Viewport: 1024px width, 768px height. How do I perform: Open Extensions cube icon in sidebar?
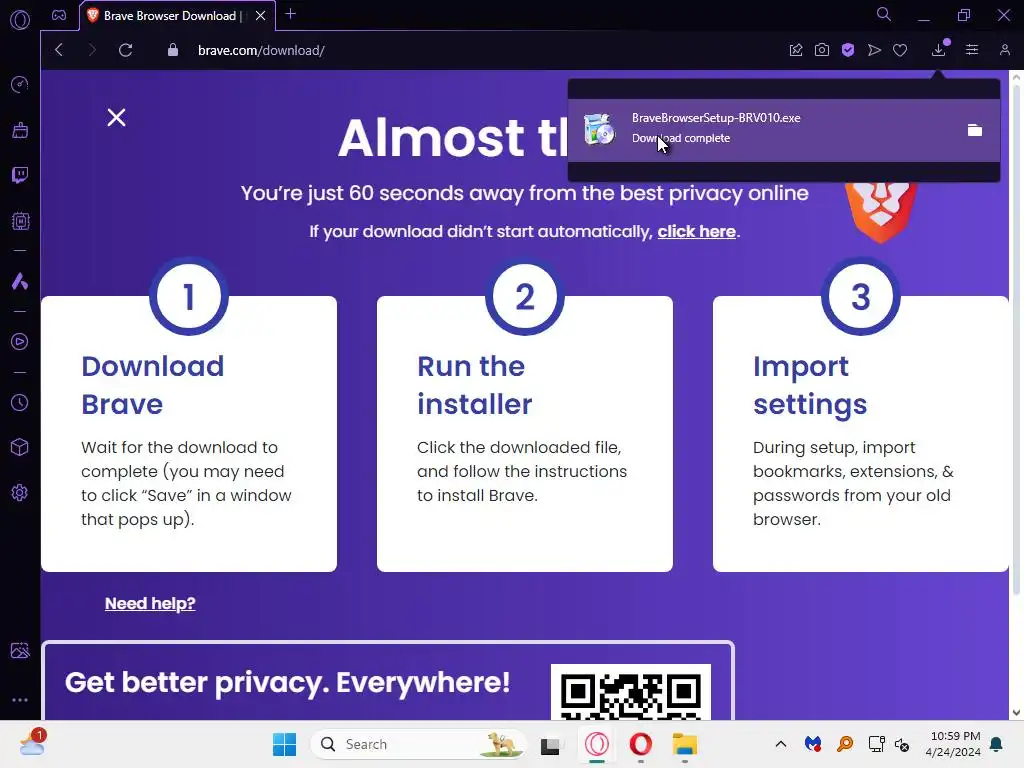[20, 447]
